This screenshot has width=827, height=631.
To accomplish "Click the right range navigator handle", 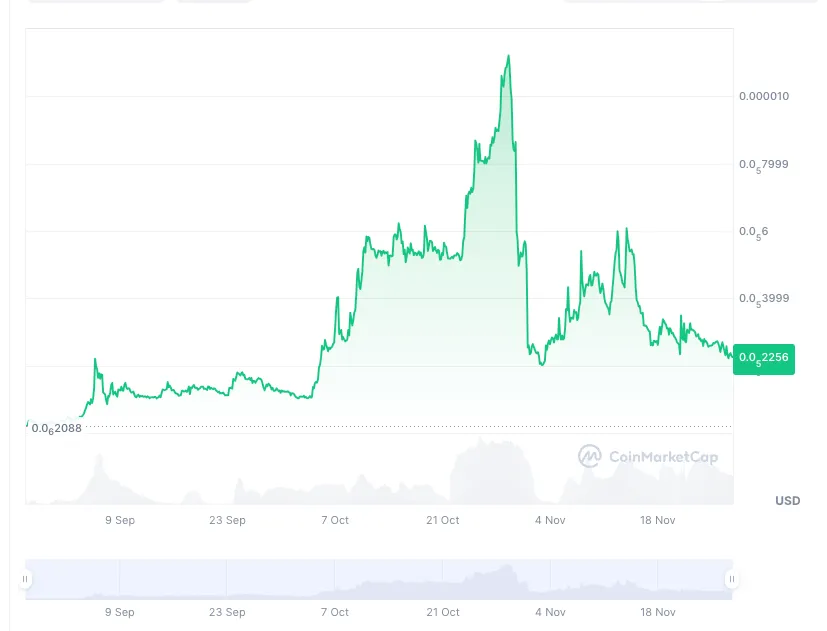I will 732,579.
